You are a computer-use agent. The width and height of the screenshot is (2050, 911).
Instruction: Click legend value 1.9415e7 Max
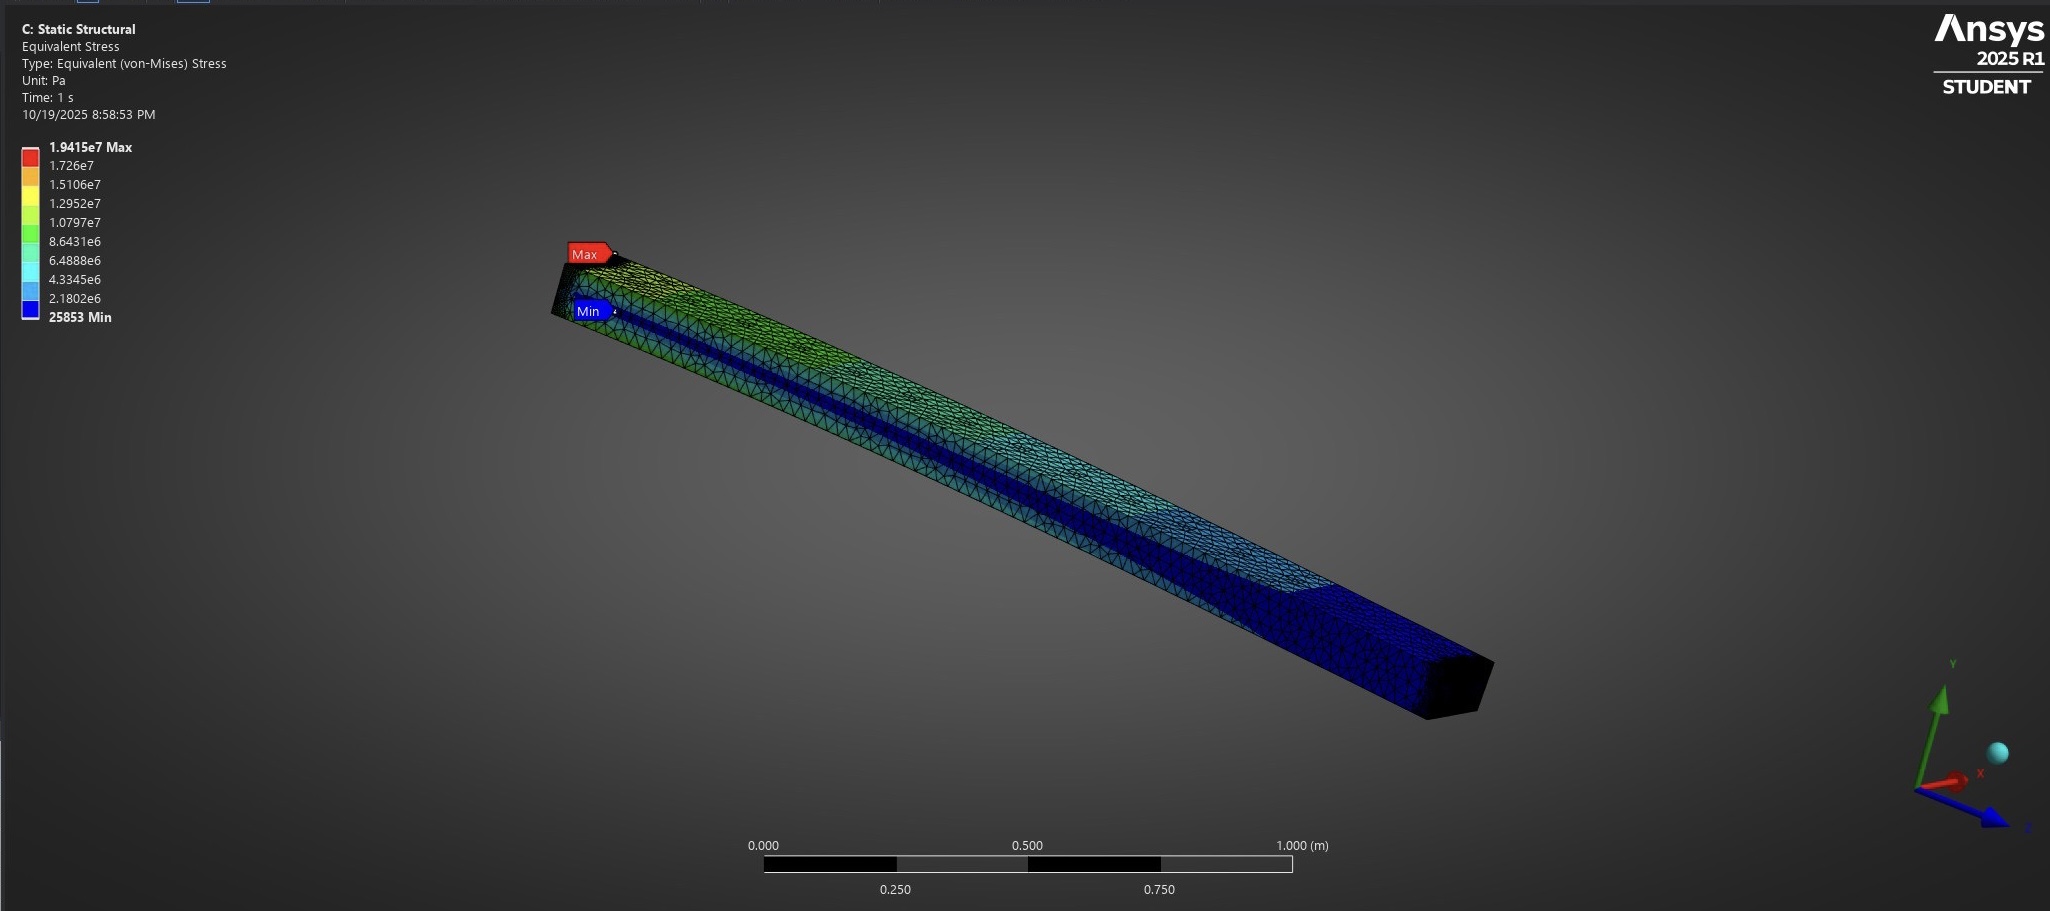tap(90, 147)
